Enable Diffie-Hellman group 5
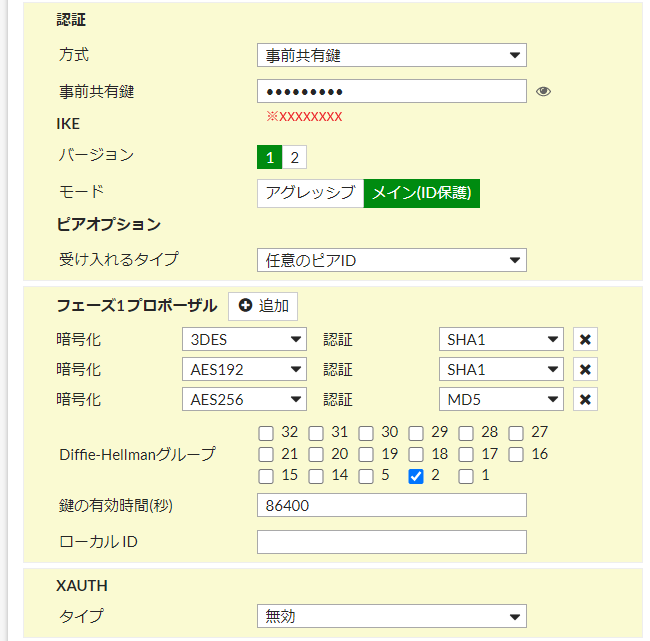The width and height of the screenshot is (650, 641). click(x=366, y=476)
